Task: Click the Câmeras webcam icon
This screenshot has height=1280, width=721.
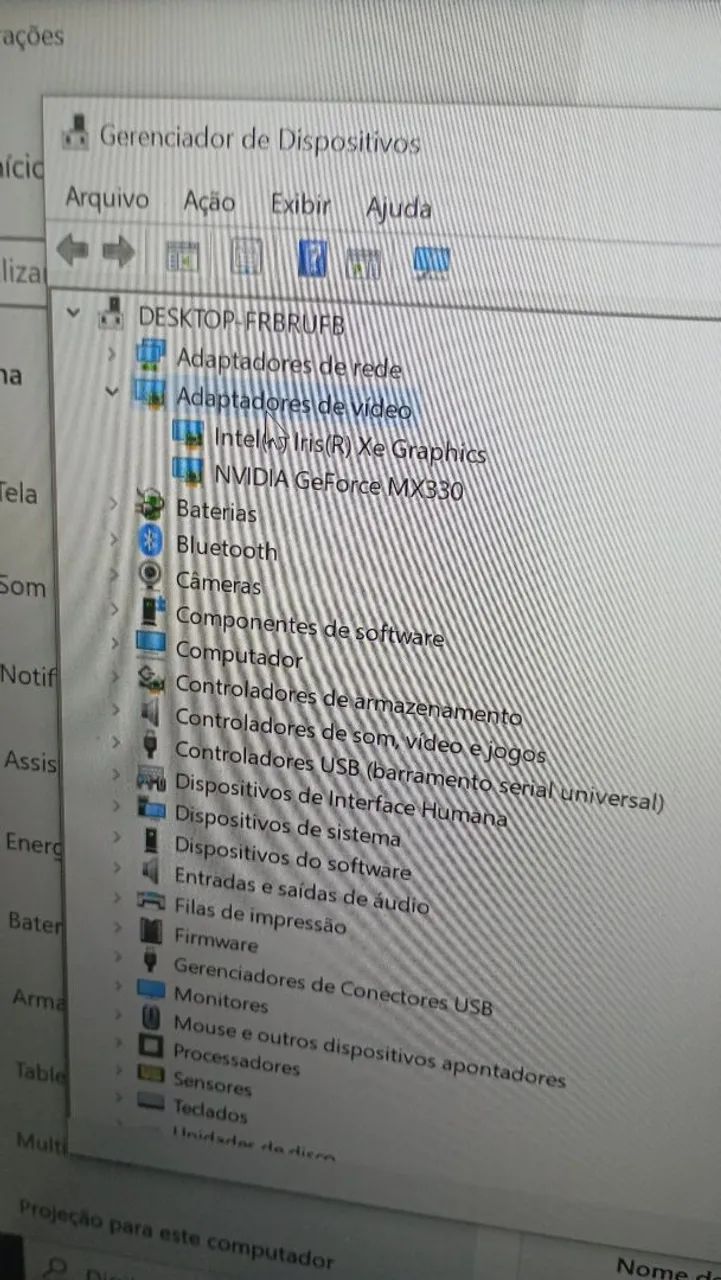Action: [151, 576]
